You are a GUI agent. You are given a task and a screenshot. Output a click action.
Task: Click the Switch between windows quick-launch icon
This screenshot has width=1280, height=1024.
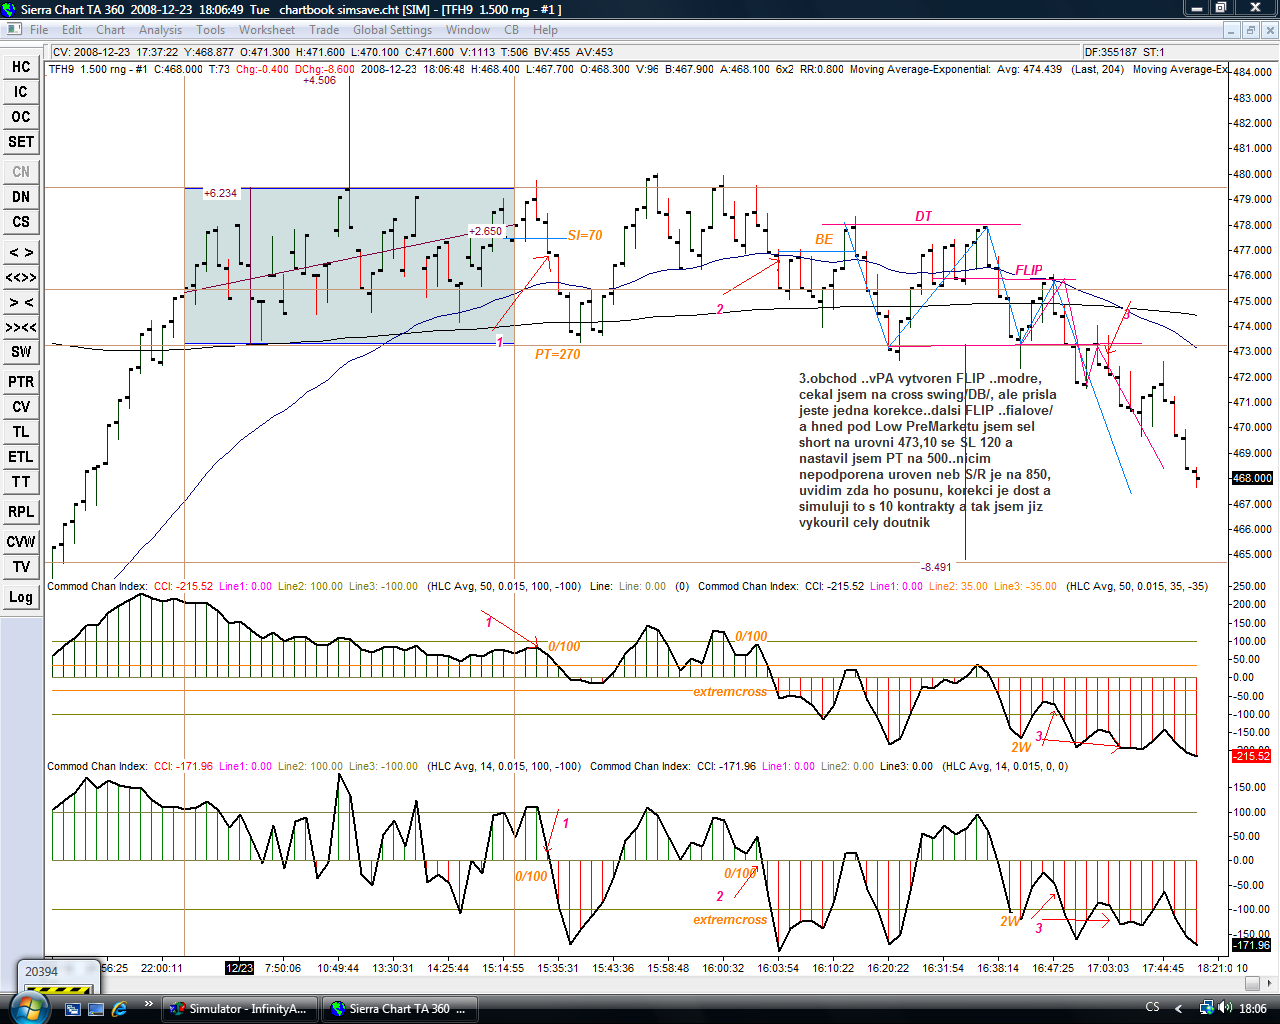(73, 1009)
